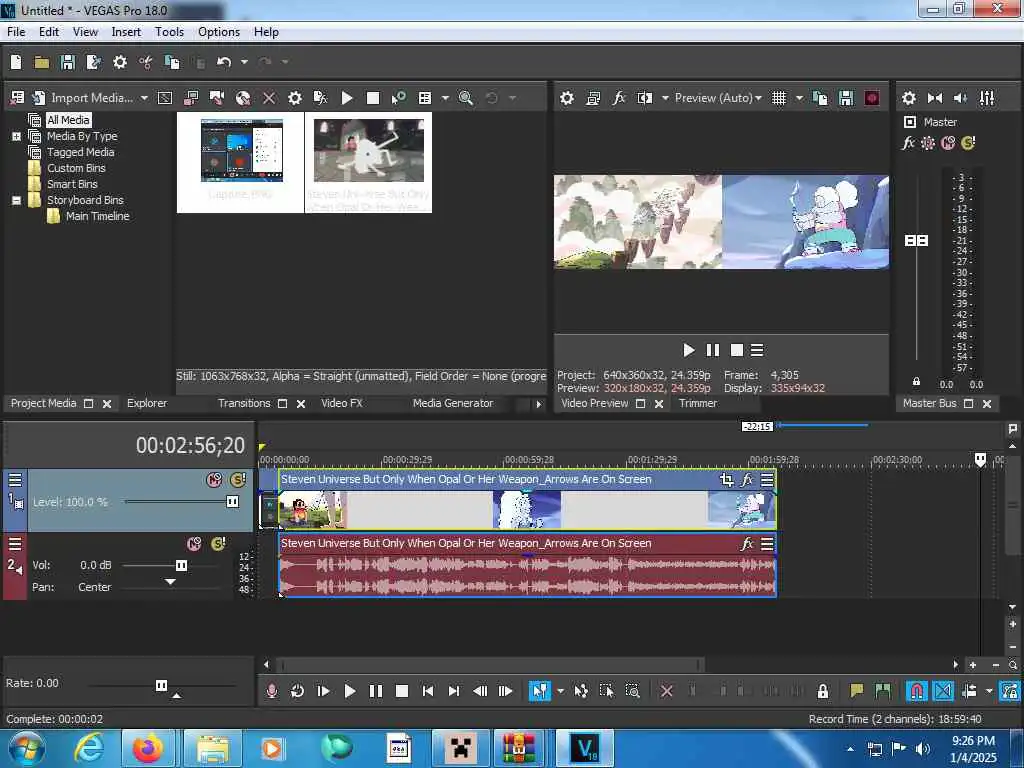The width and height of the screenshot is (1024, 768).
Task: Open the Insert menu
Action: point(126,32)
